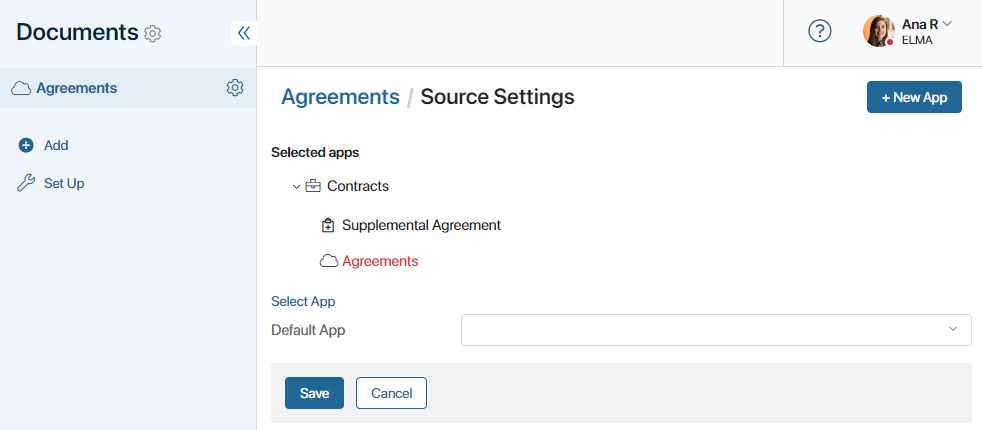Select red Agreements tree item
982x430 pixels.
point(380,261)
